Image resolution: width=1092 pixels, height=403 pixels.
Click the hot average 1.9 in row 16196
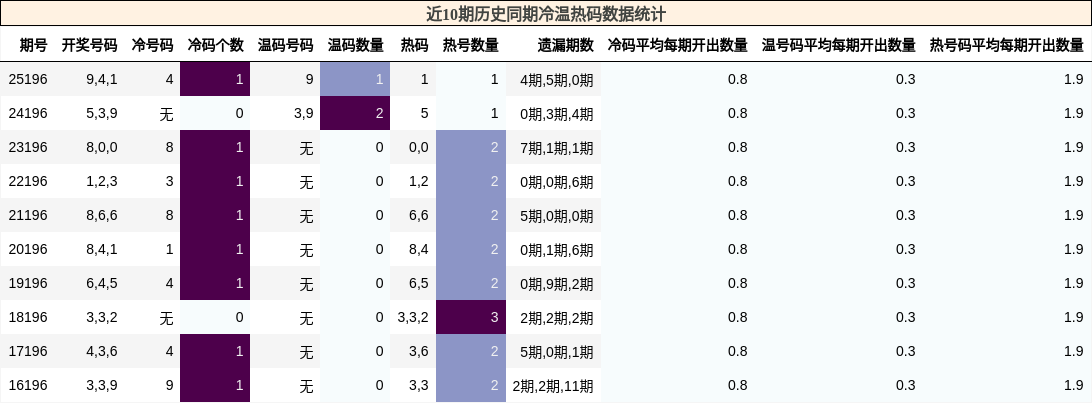tap(1074, 386)
